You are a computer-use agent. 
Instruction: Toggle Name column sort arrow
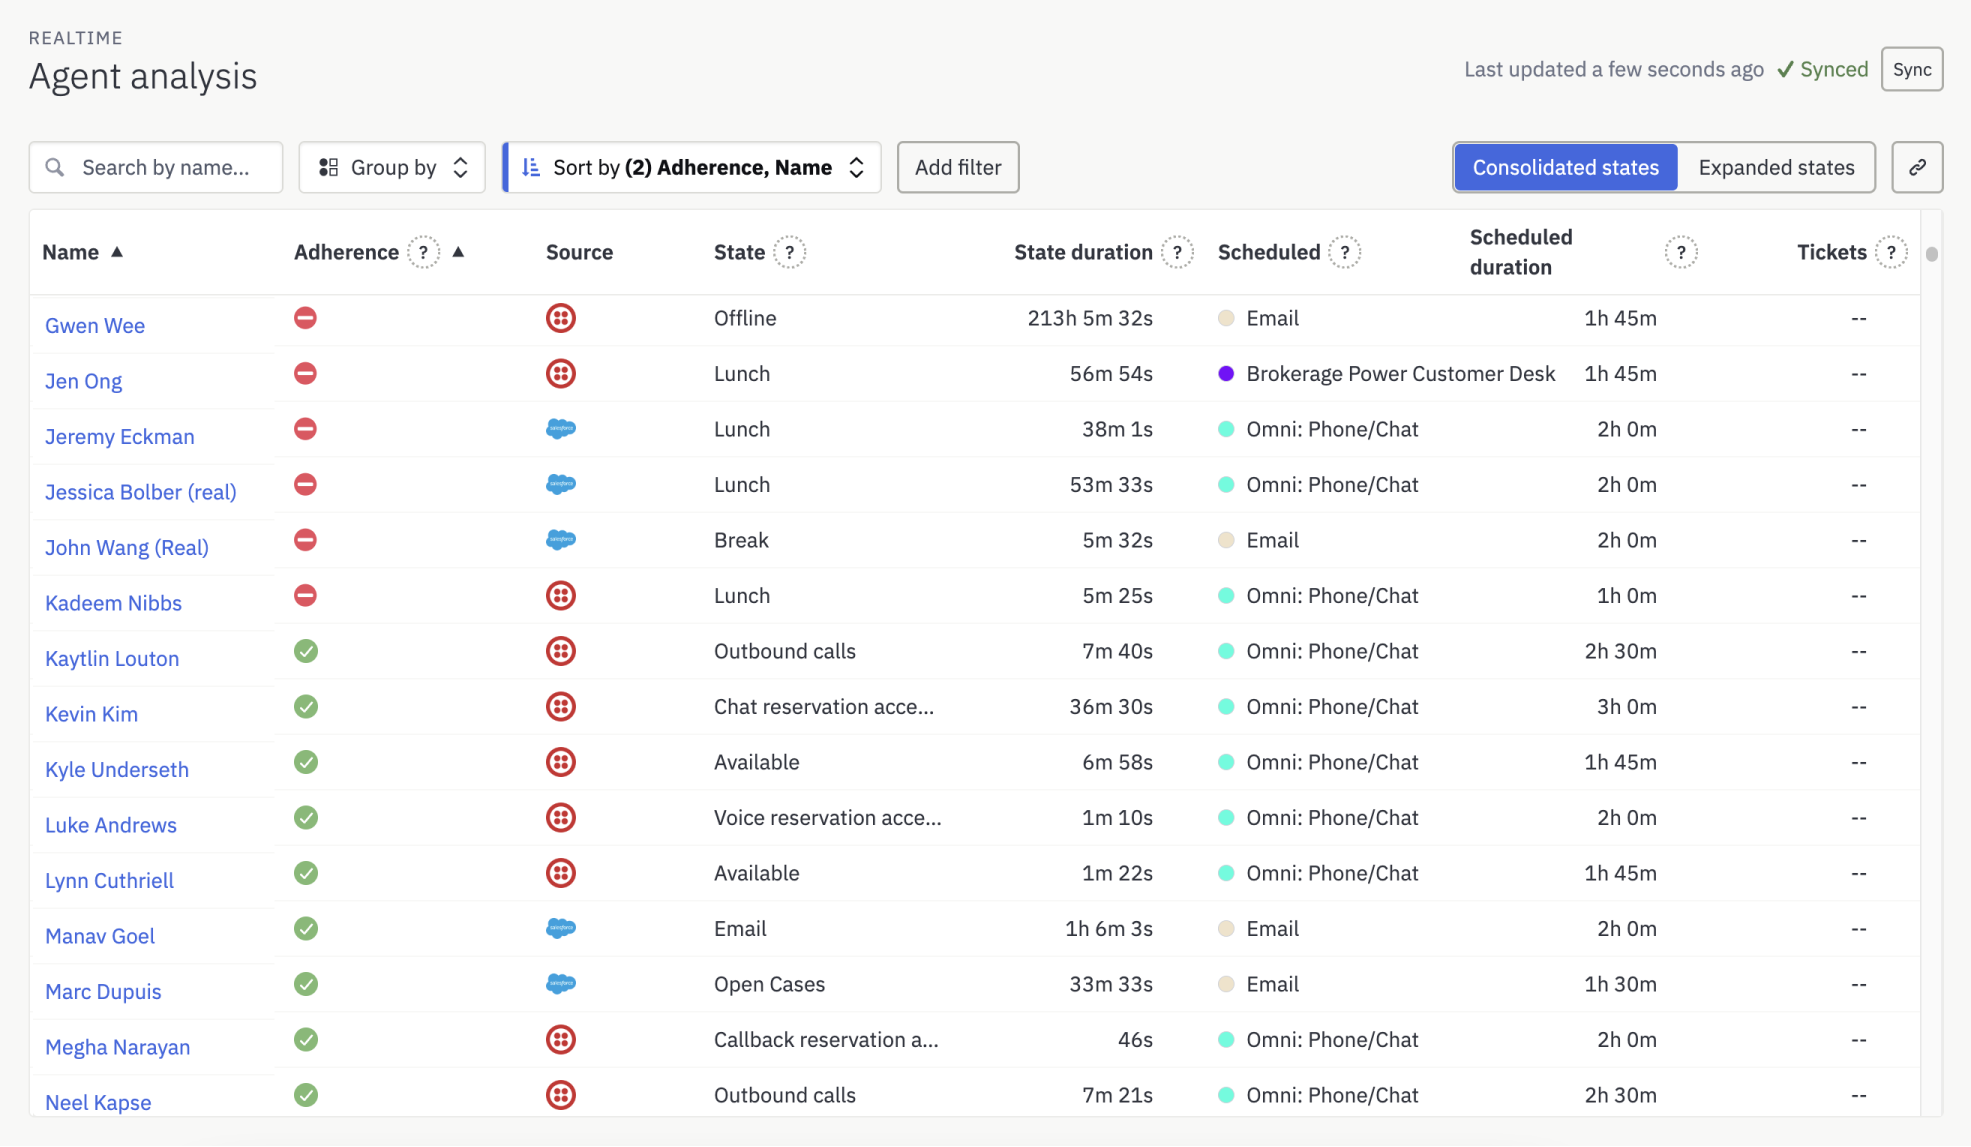[117, 252]
